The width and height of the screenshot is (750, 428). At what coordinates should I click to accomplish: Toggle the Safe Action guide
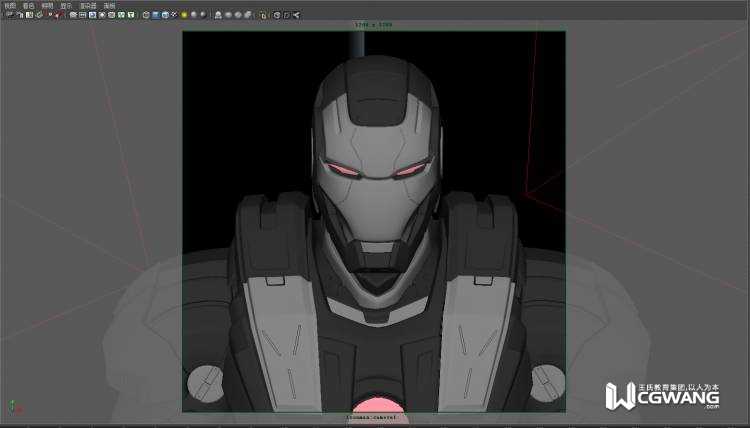point(121,15)
